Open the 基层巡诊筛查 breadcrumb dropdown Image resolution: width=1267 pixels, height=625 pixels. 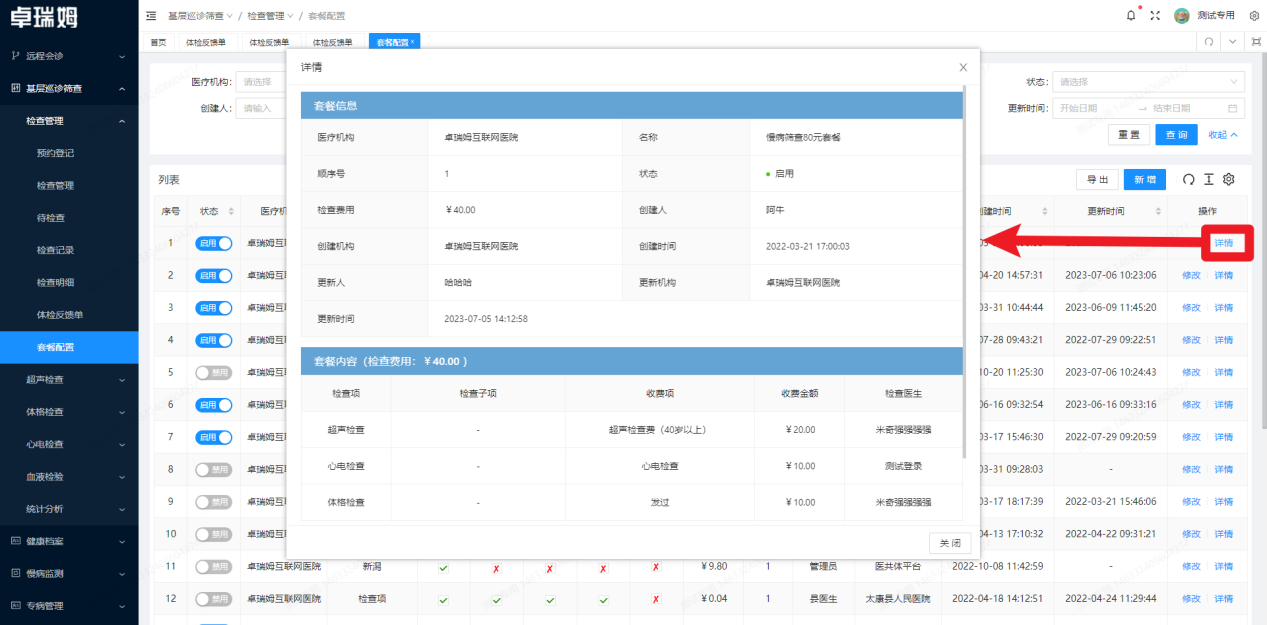(x=200, y=16)
